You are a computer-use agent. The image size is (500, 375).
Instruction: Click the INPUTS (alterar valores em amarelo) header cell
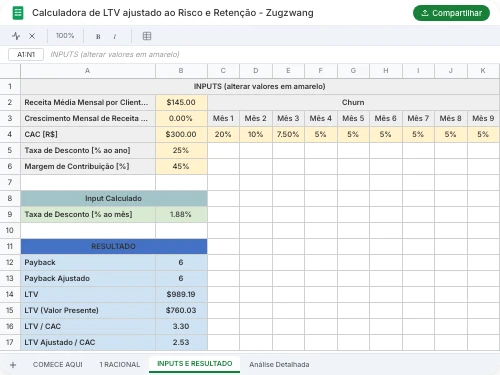(260, 86)
